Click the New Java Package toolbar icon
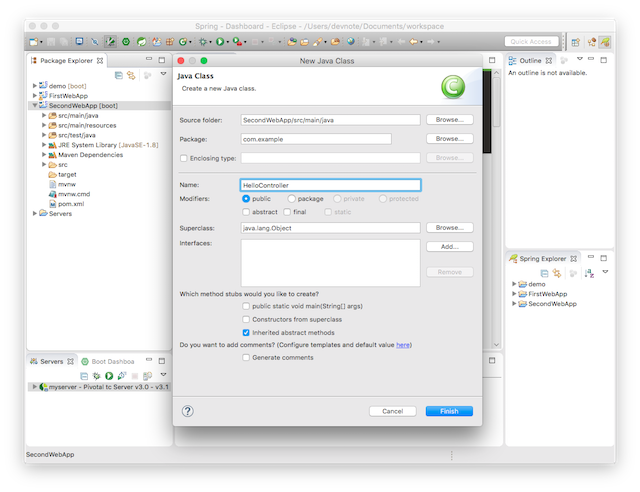Image resolution: width=640 pixels, height=492 pixels. [x=169, y=42]
